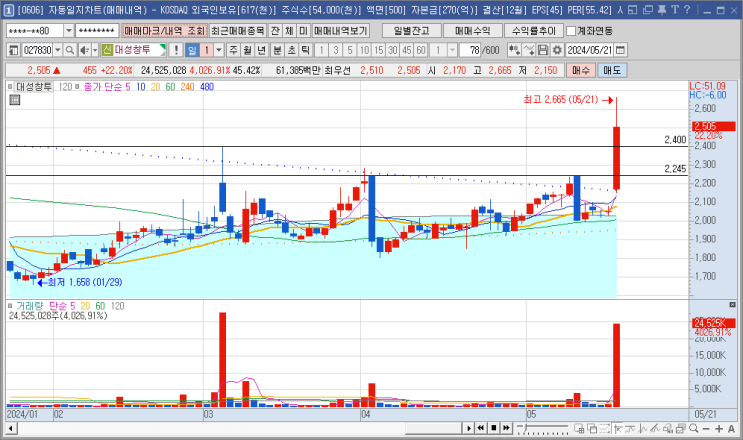Image resolution: width=743 pixels, height=440 pixels.
Task: Open the chart layout panel icon
Action: (13, 50)
